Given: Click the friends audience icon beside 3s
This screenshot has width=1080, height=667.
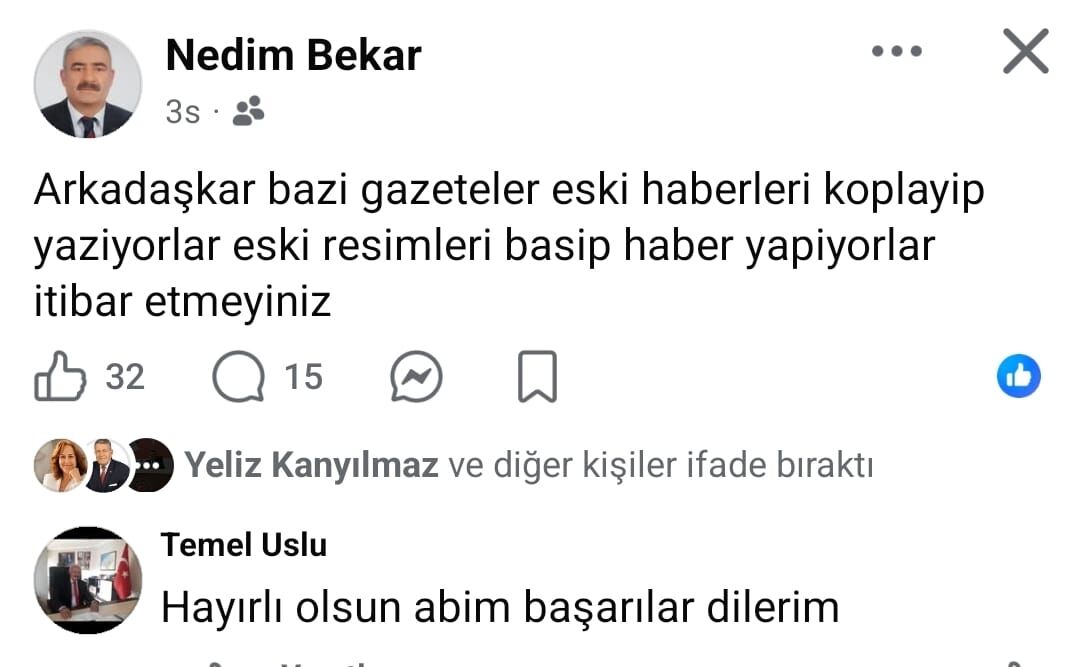Looking at the screenshot, I should (249, 111).
